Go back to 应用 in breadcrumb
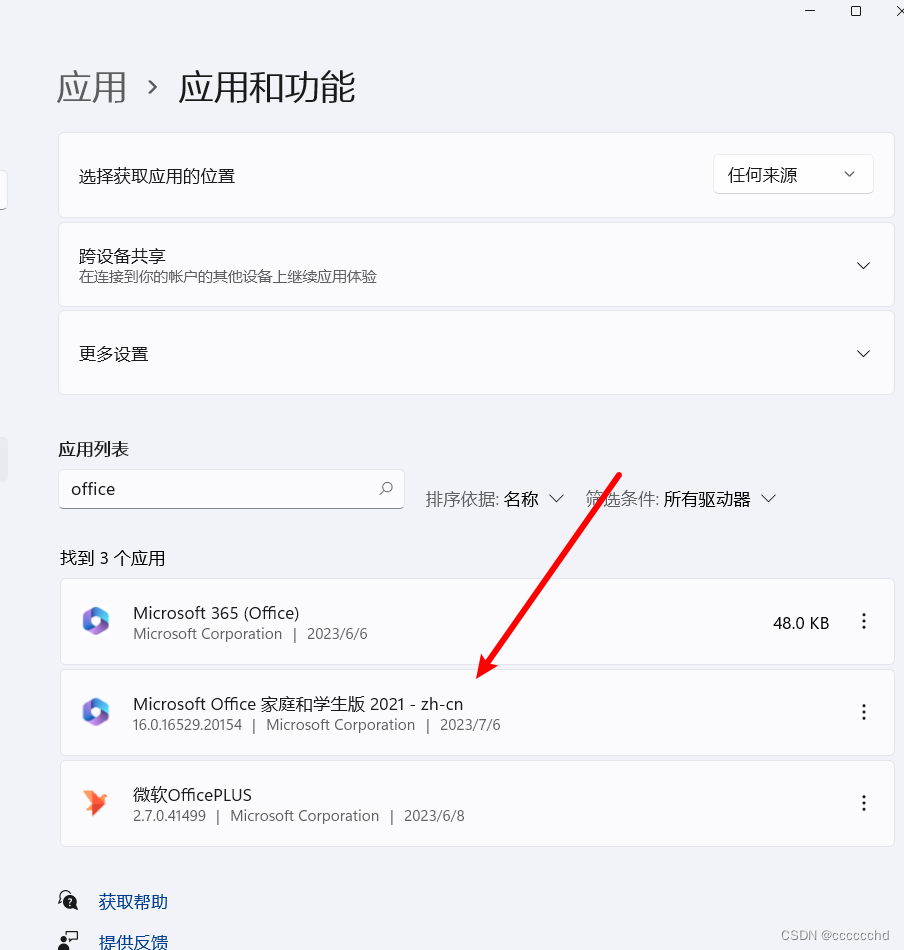This screenshot has height=950, width=904. pyautogui.click(x=91, y=87)
